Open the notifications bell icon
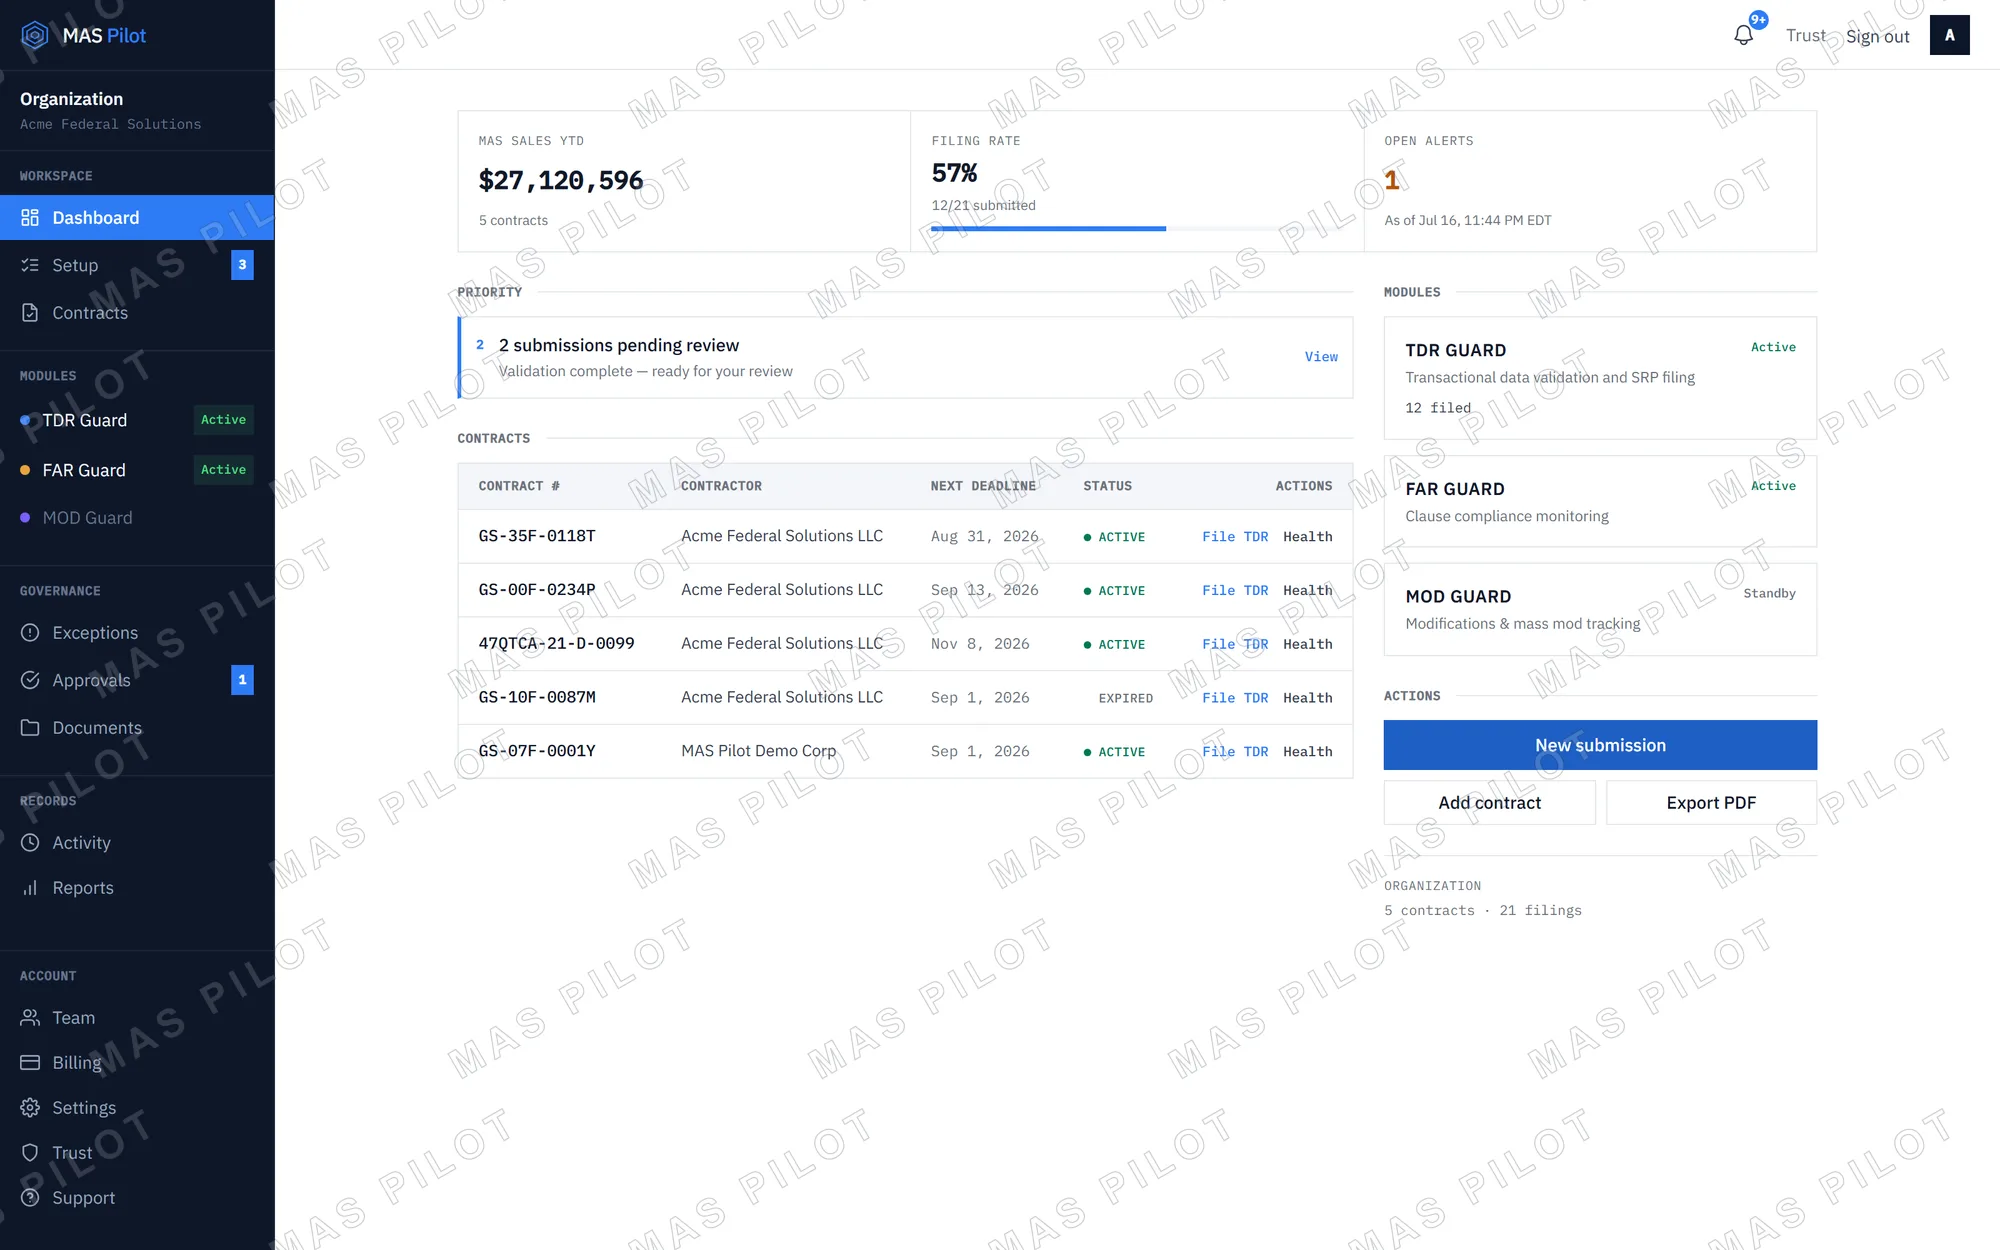 tap(1743, 35)
